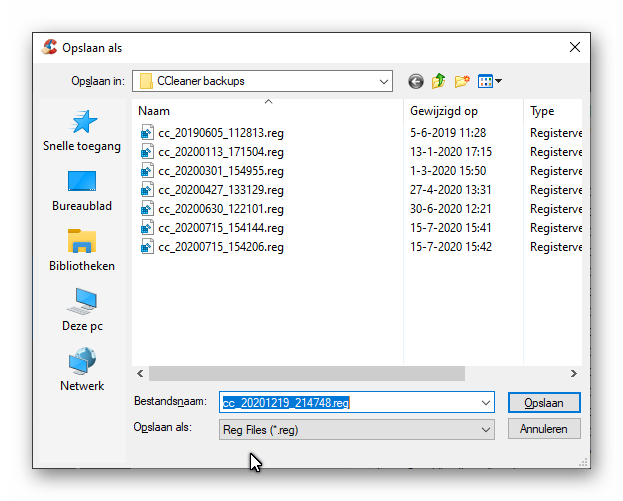This screenshot has width=623, height=501.
Task: Sort by the Type column header
Action: point(553,111)
